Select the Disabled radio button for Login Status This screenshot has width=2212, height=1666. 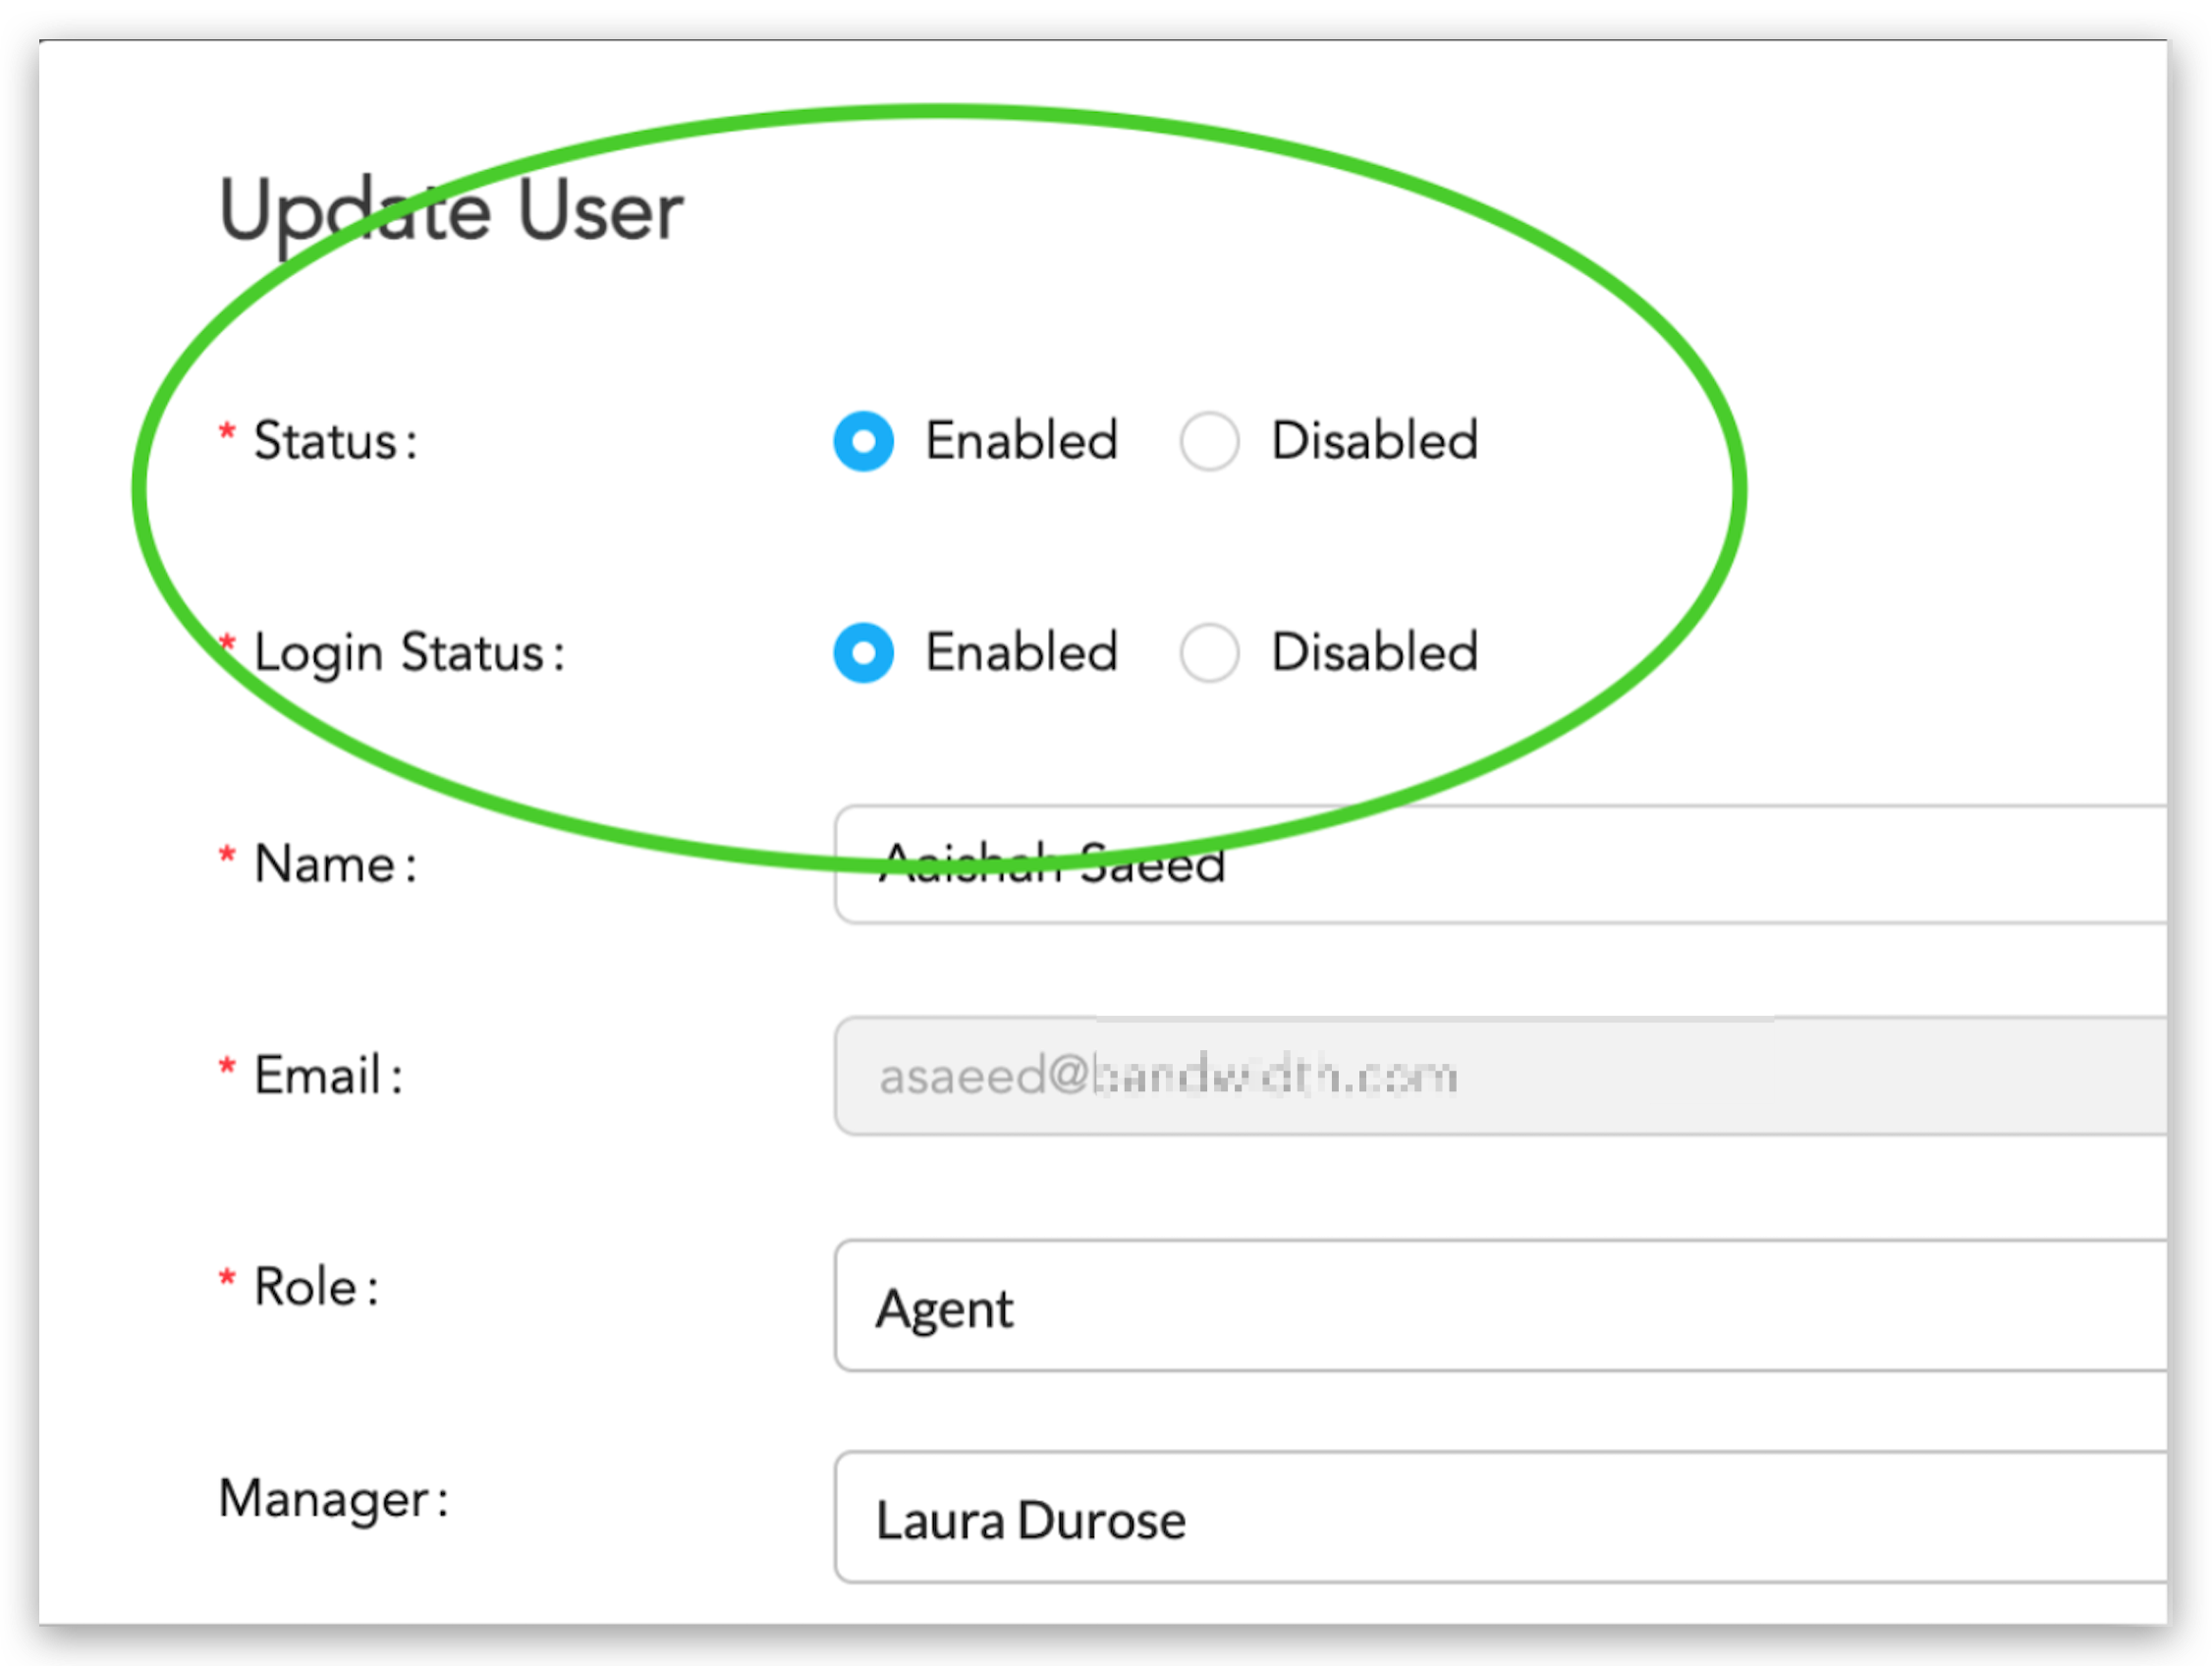click(x=1209, y=653)
